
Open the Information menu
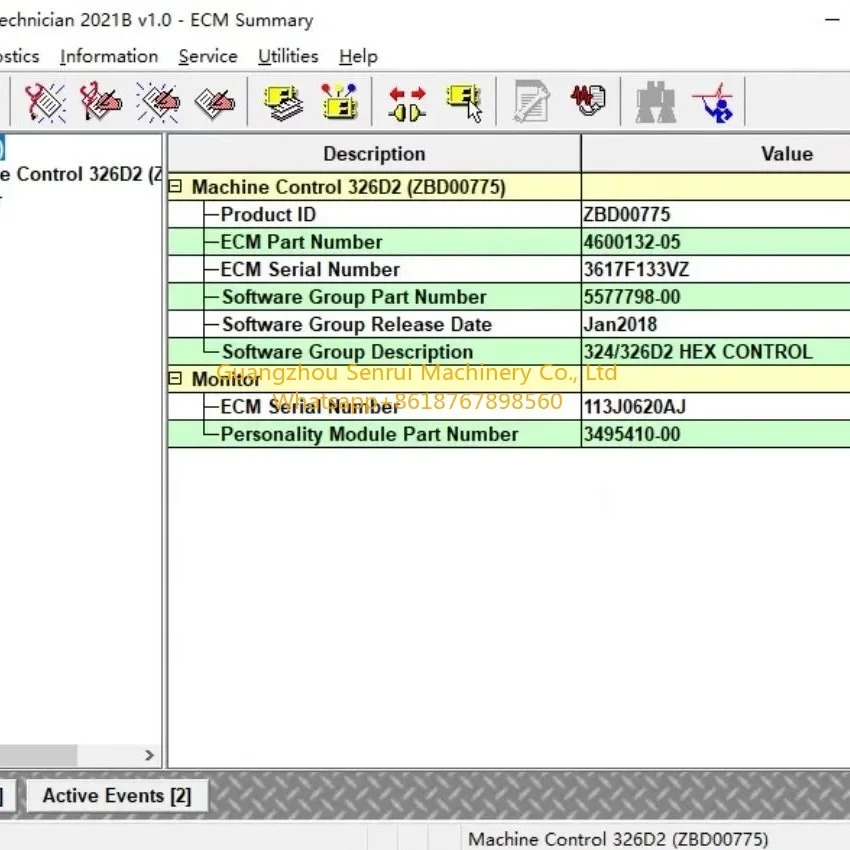109,56
